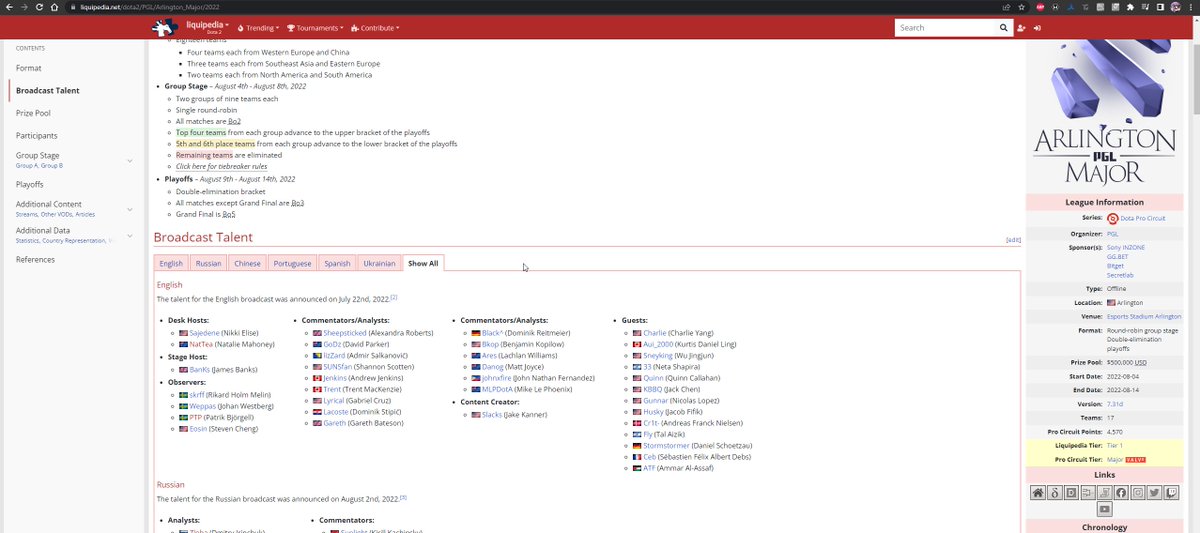
Task: Open the Slacks content creator link
Action: tap(492, 414)
